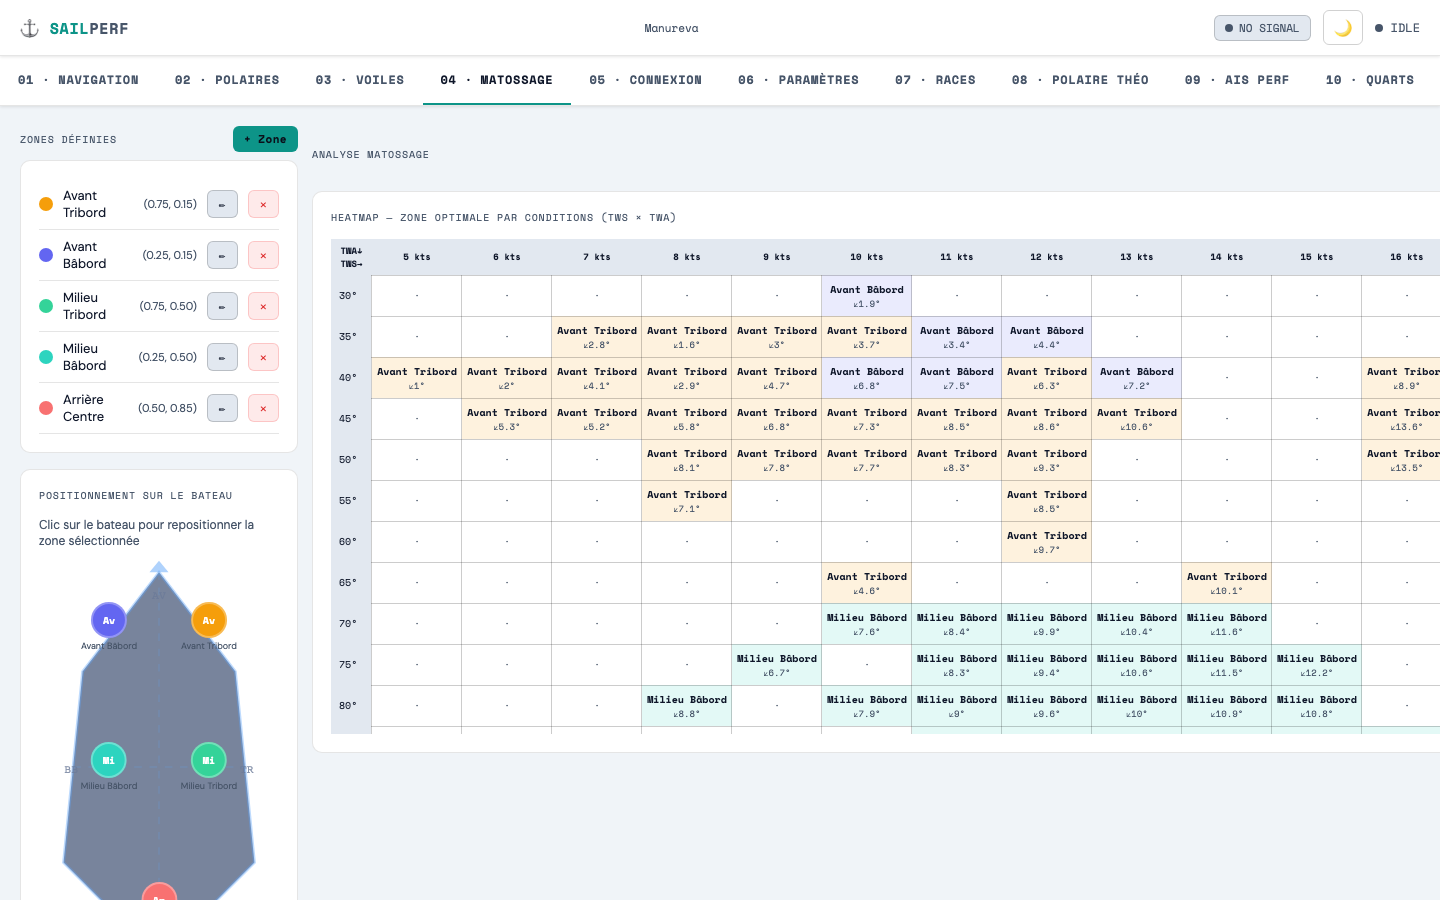
Task: Toggle dark mode with the moon icon
Action: point(1343,28)
